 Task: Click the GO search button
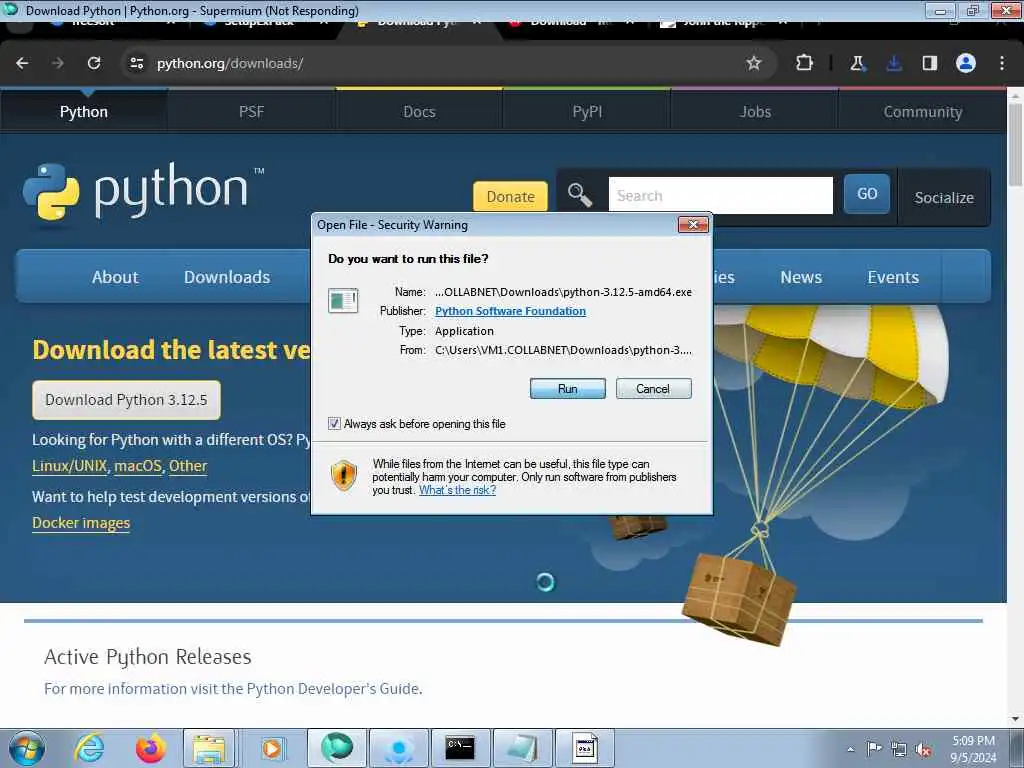click(x=867, y=194)
